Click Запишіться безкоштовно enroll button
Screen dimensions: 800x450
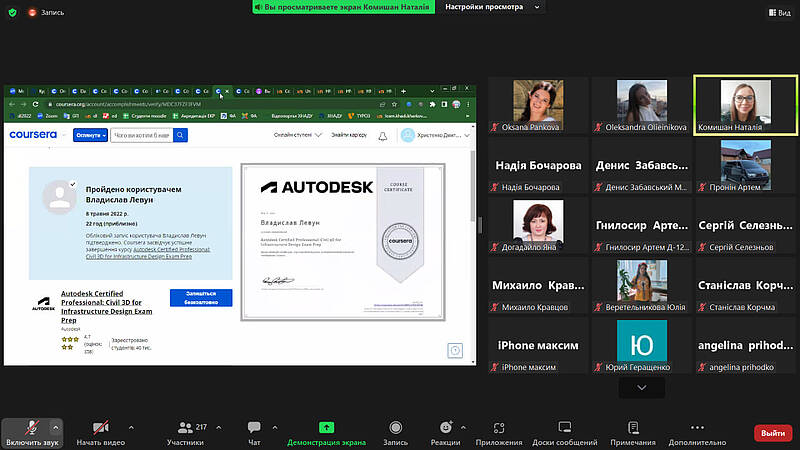pos(201,298)
